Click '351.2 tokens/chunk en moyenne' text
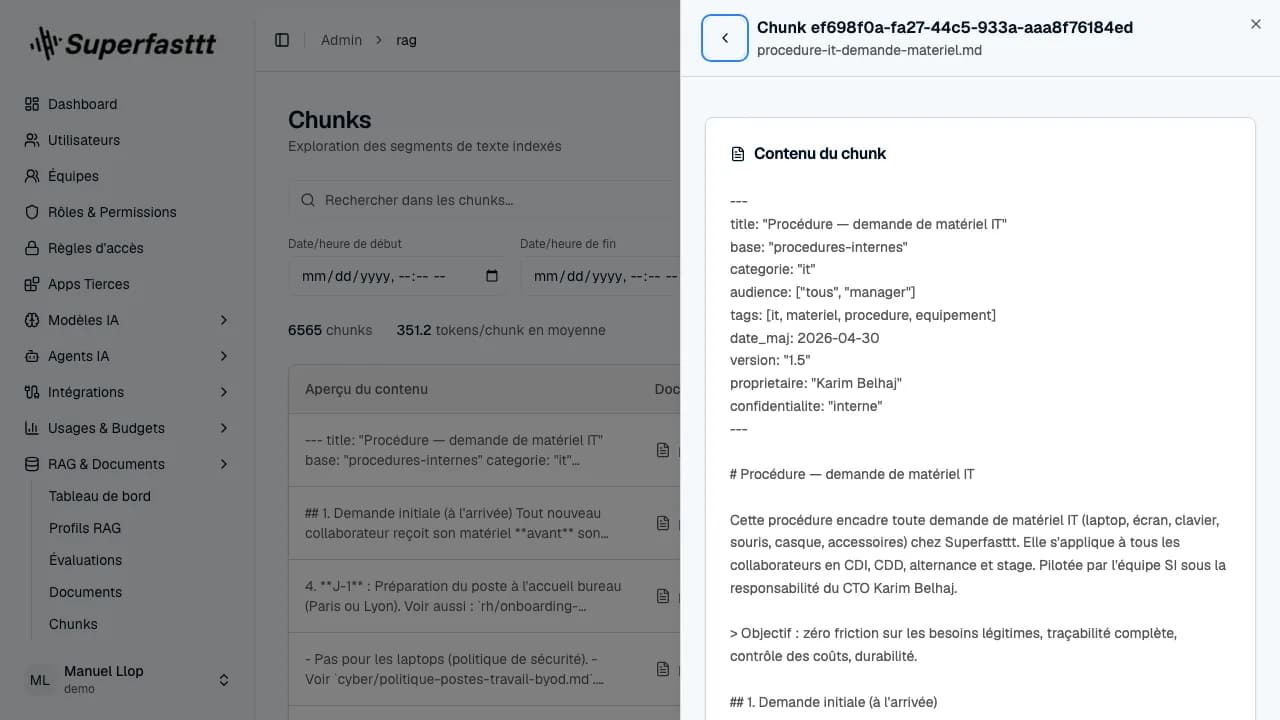 501,330
